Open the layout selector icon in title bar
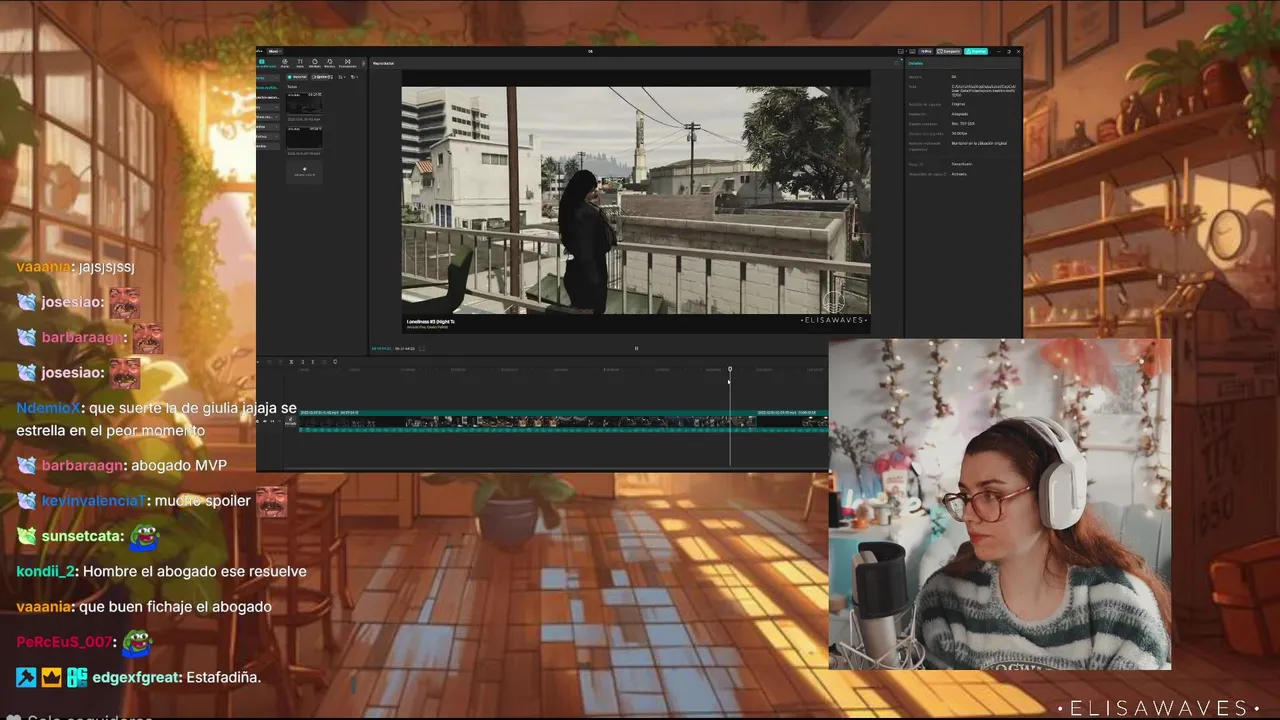The height and width of the screenshot is (720, 1280). tap(901, 51)
